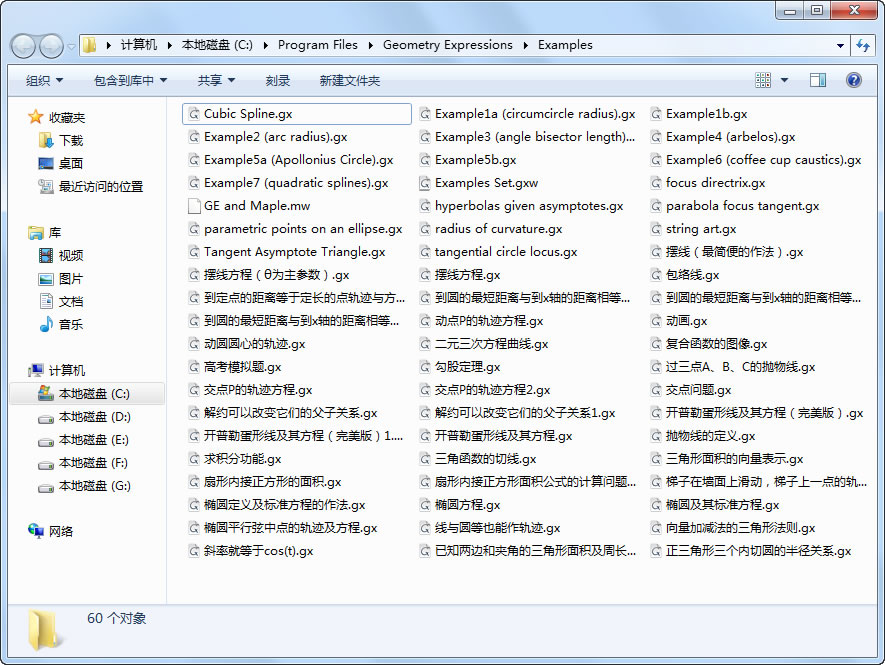885x665 pixels.
Task: Select the 计算机 breadcrumb segment
Action: pos(139,45)
